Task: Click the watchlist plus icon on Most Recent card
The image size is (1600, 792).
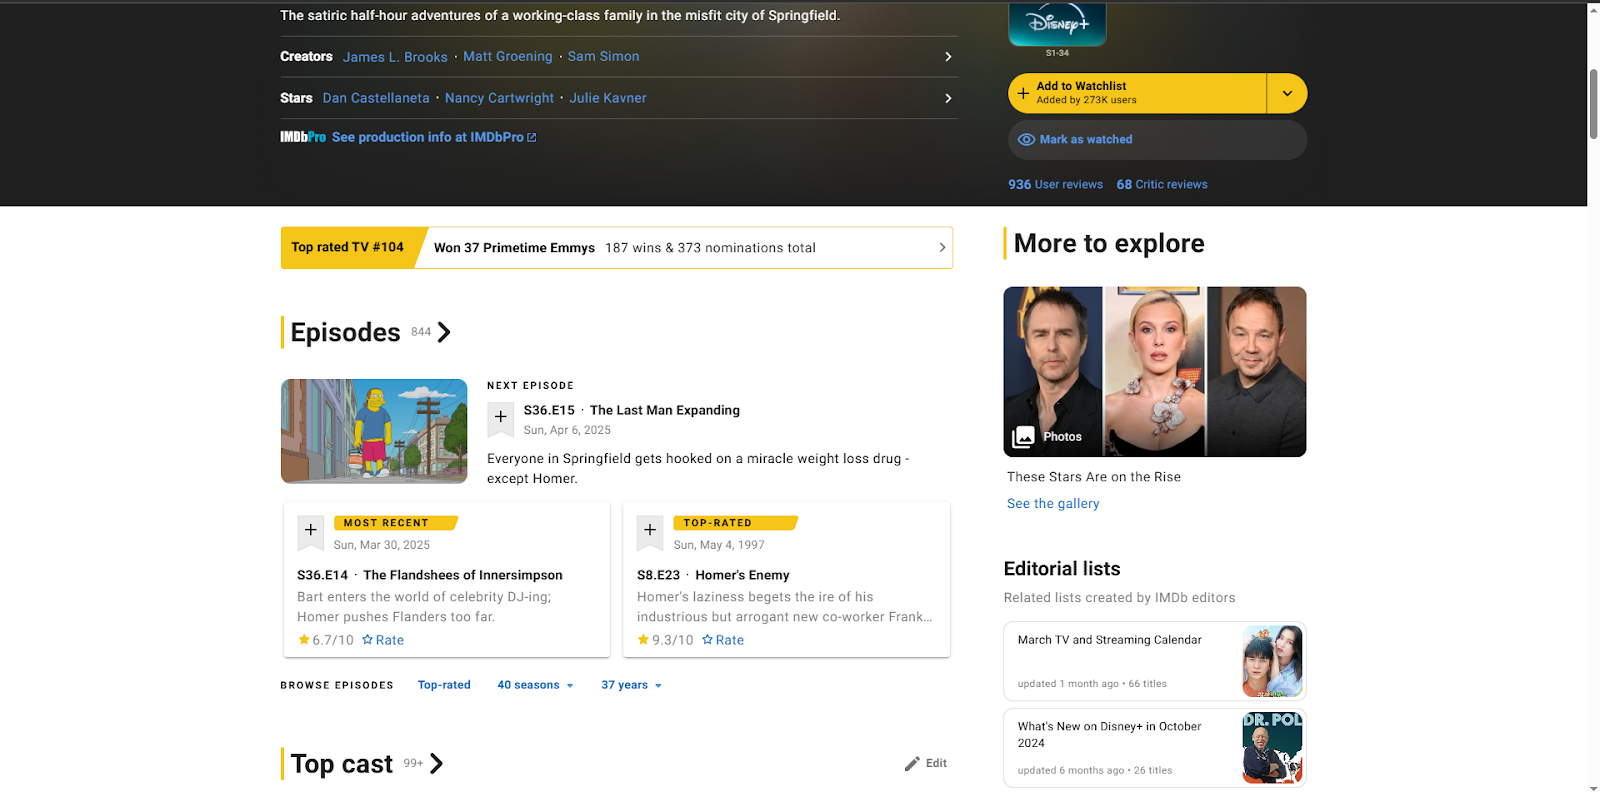Action: point(310,530)
